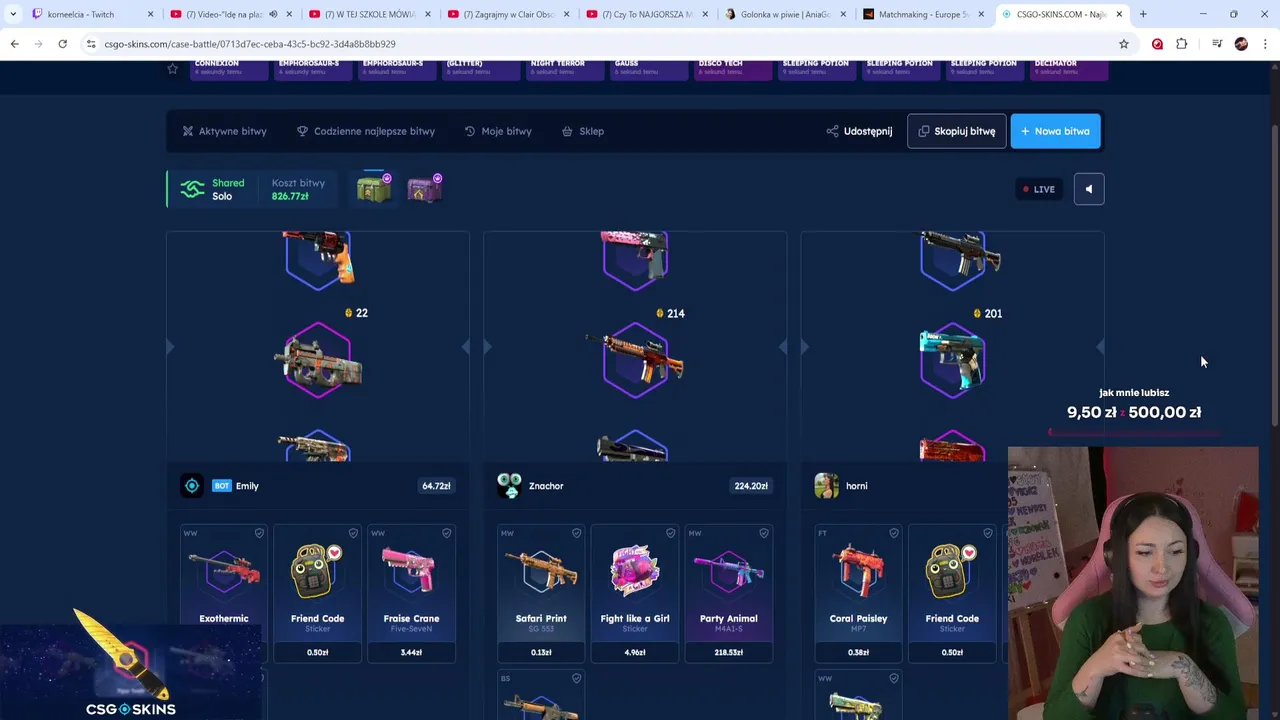Image resolution: width=1280 pixels, height=720 pixels.
Task: Click the Shared mode handshake icon
Action: (x=192, y=189)
